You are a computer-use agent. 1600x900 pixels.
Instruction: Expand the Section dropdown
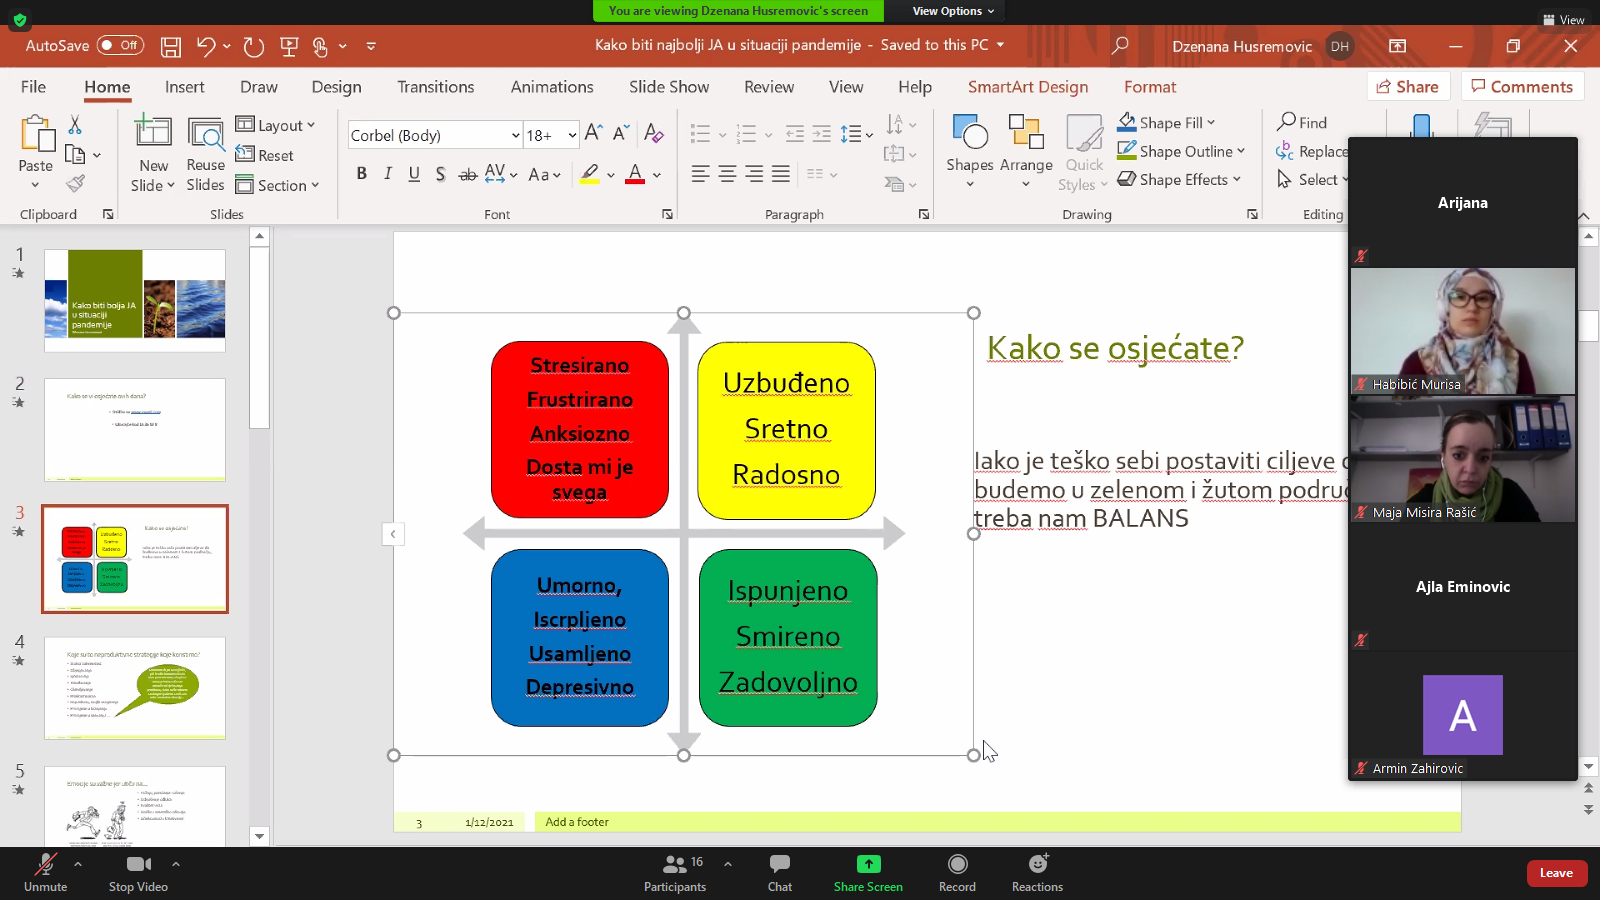pos(277,185)
